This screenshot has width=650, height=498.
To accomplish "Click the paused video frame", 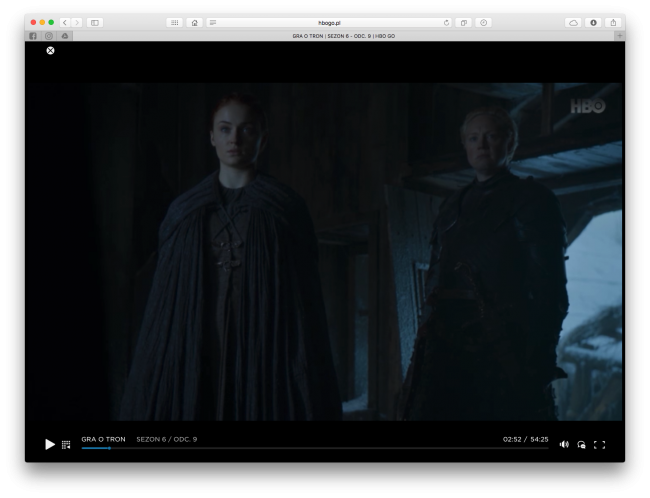I will click(x=325, y=252).
